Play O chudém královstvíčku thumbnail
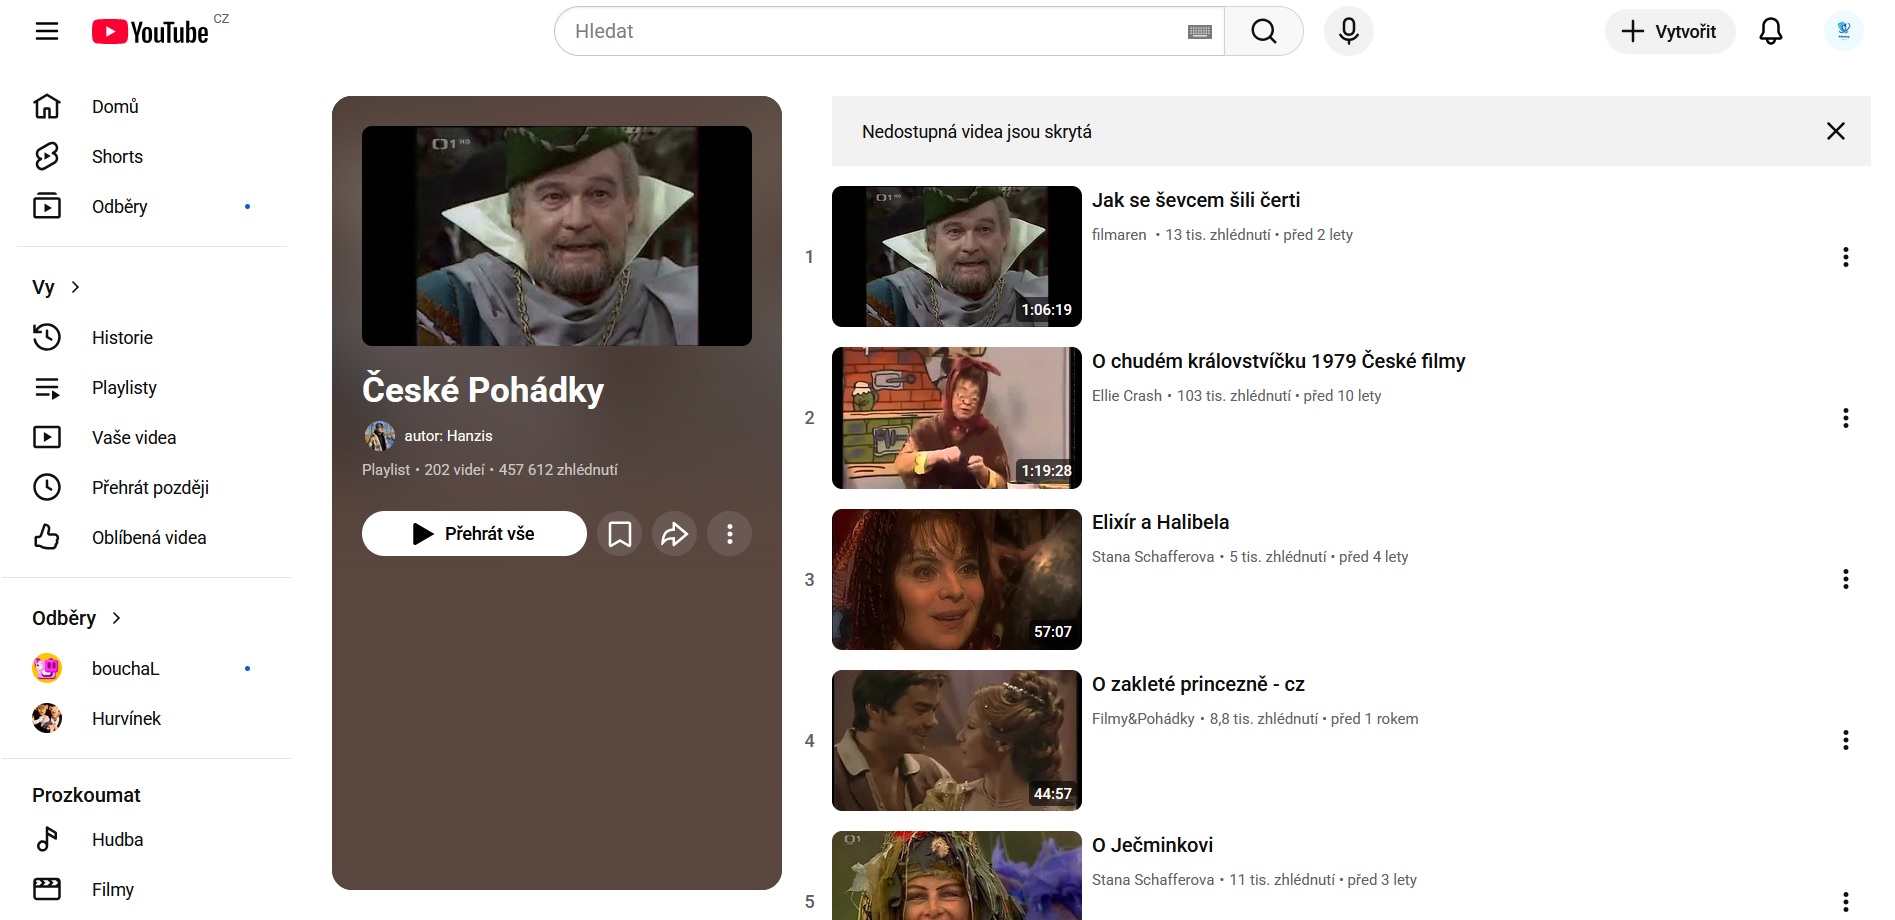 pos(956,418)
